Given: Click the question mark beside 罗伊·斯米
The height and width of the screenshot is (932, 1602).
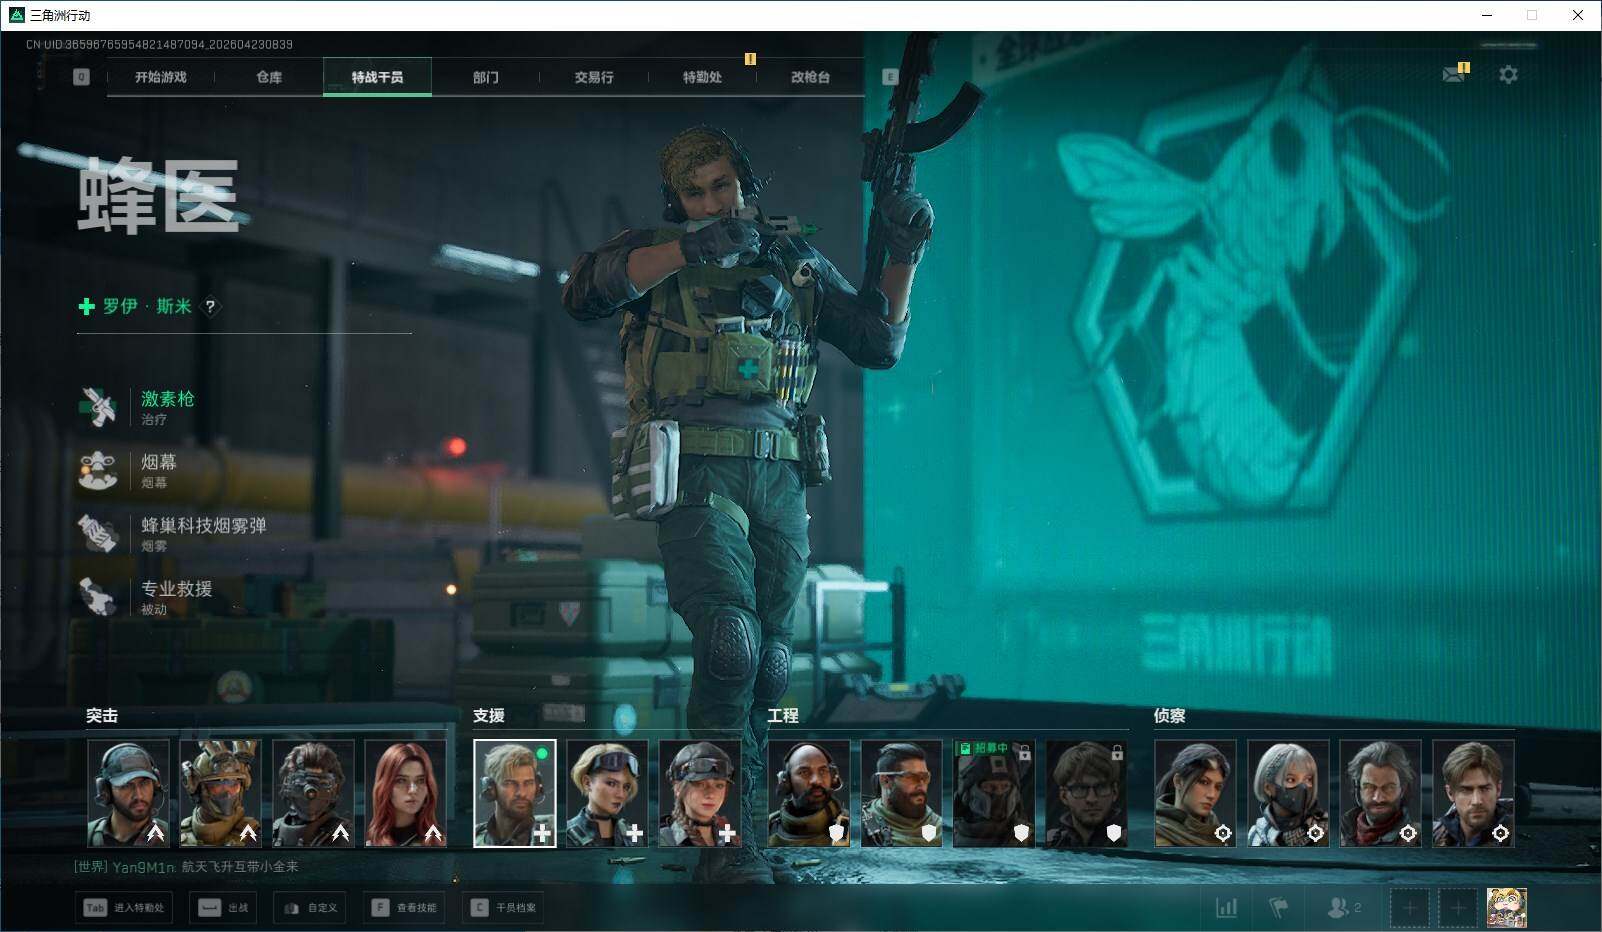Looking at the screenshot, I should [x=210, y=307].
